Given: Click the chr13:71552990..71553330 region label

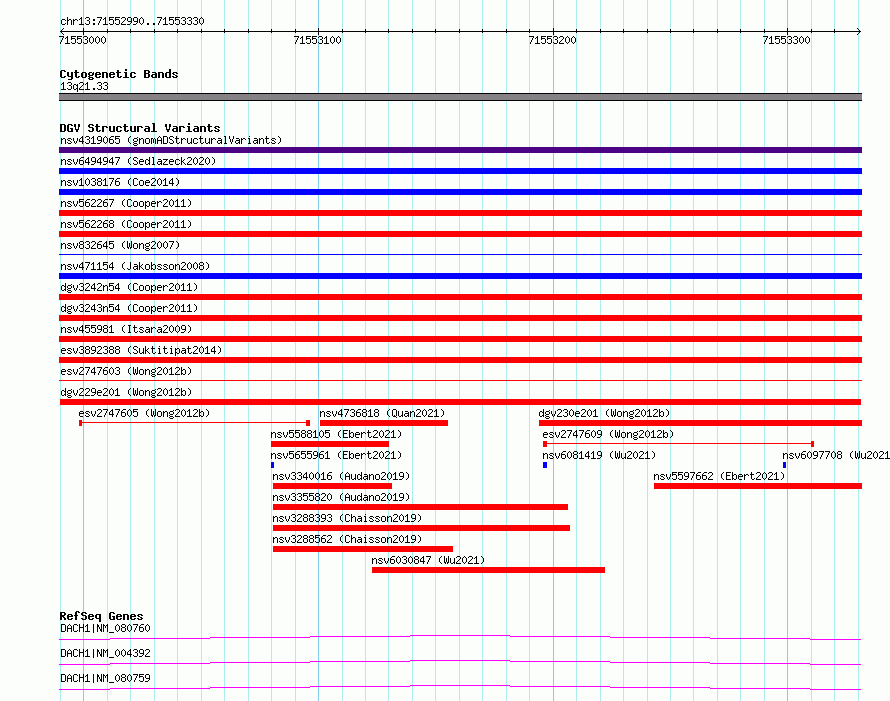Looking at the screenshot, I should tap(132, 21).
